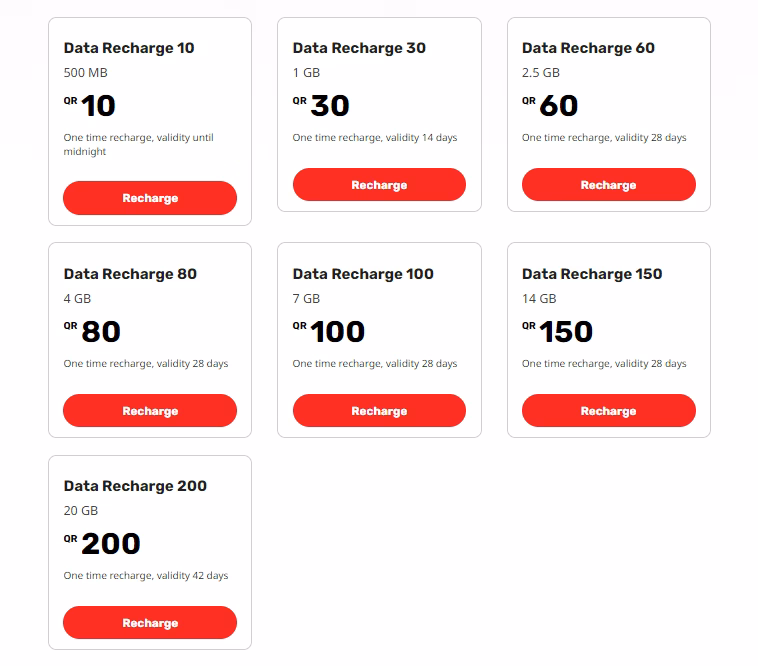Tap Recharge on the 14 GB plan
The image size is (758, 666).
point(608,411)
